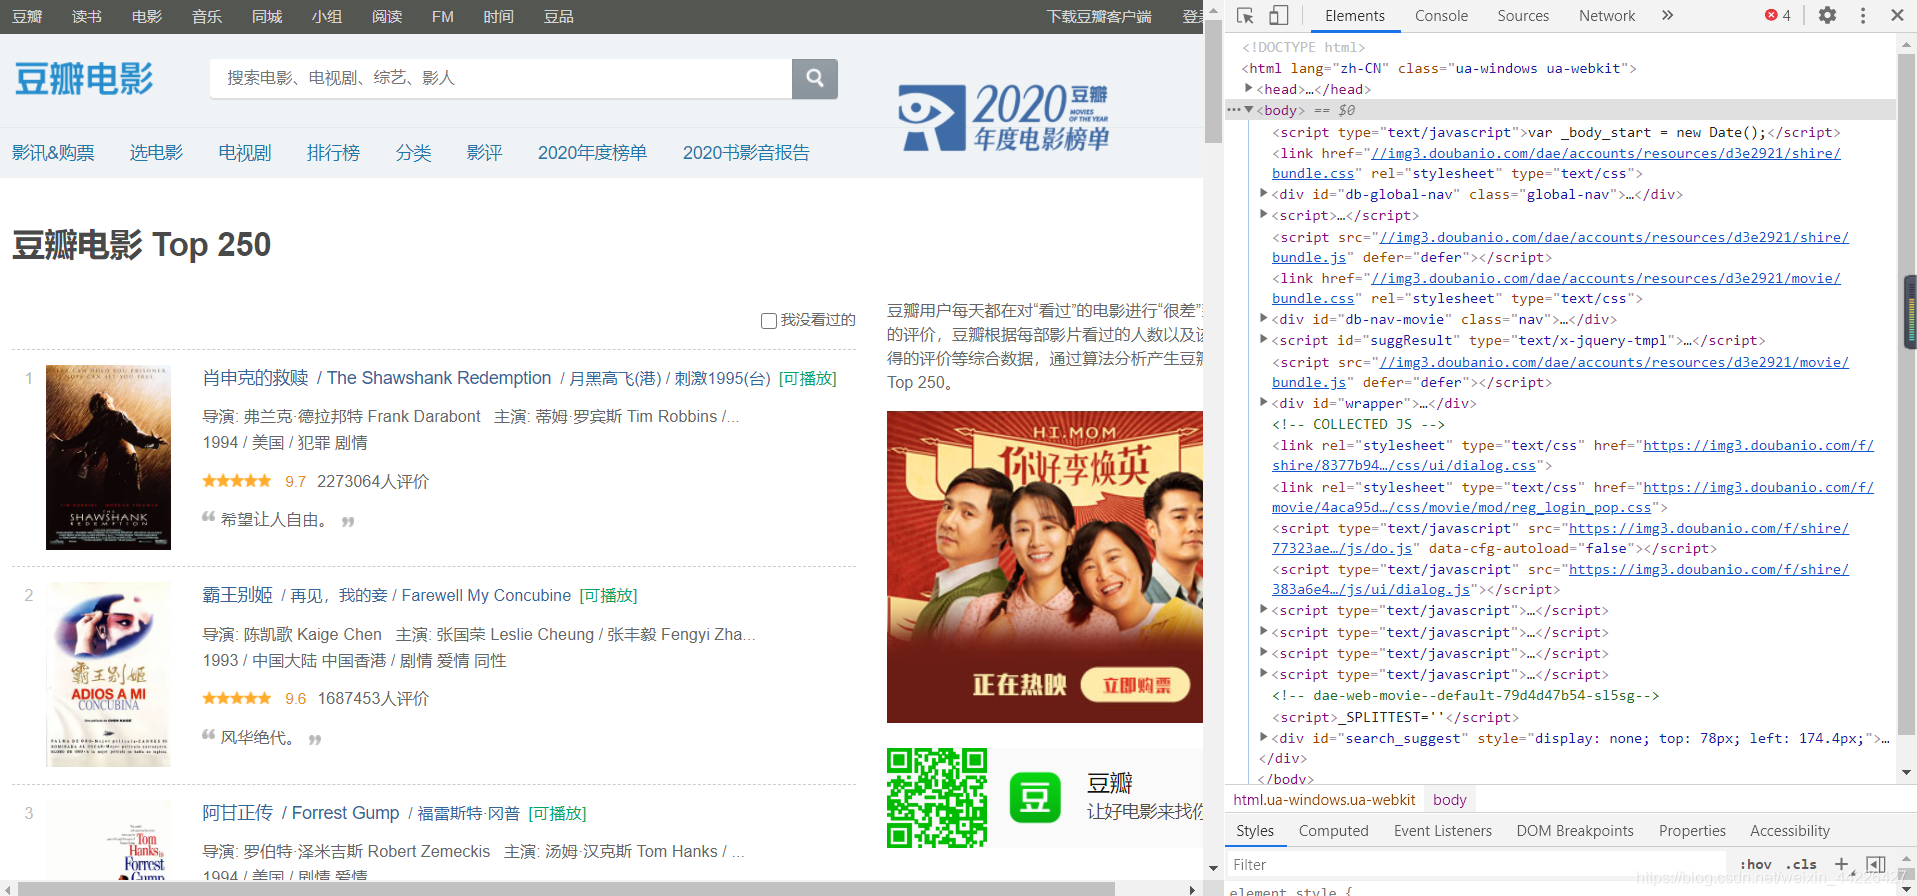
Task: Click the page vertical scrollbar thumb
Action: (x=1213, y=81)
